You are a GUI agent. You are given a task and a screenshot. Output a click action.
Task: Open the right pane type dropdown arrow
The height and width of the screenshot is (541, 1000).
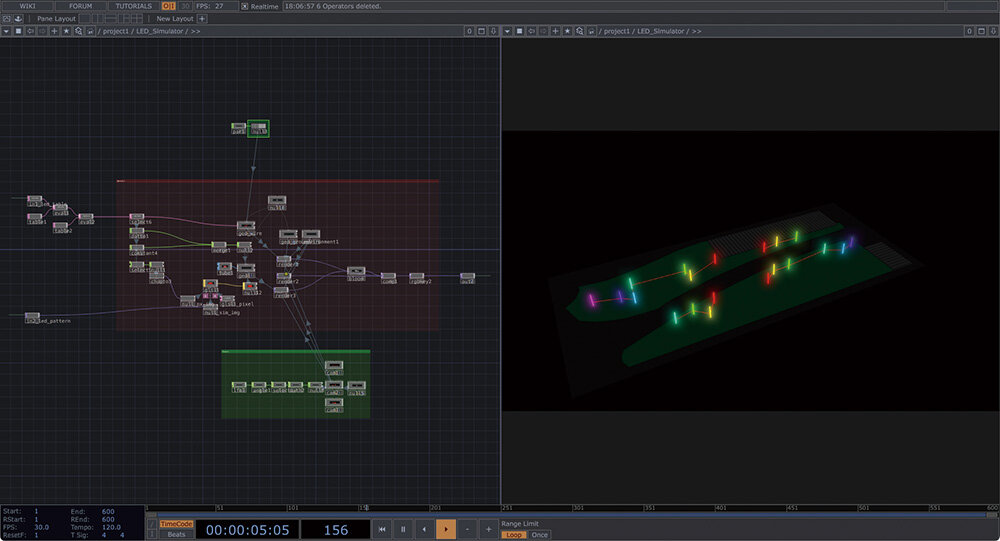[x=507, y=31]
